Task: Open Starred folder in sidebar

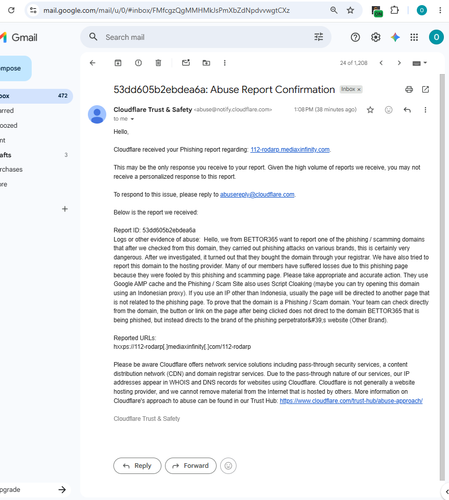Action: [x=7, y=111]
